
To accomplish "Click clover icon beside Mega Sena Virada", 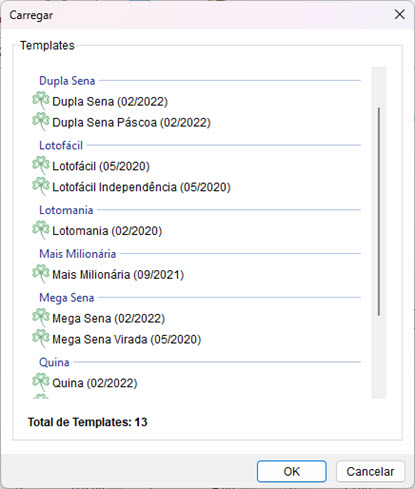I will 41,338.
